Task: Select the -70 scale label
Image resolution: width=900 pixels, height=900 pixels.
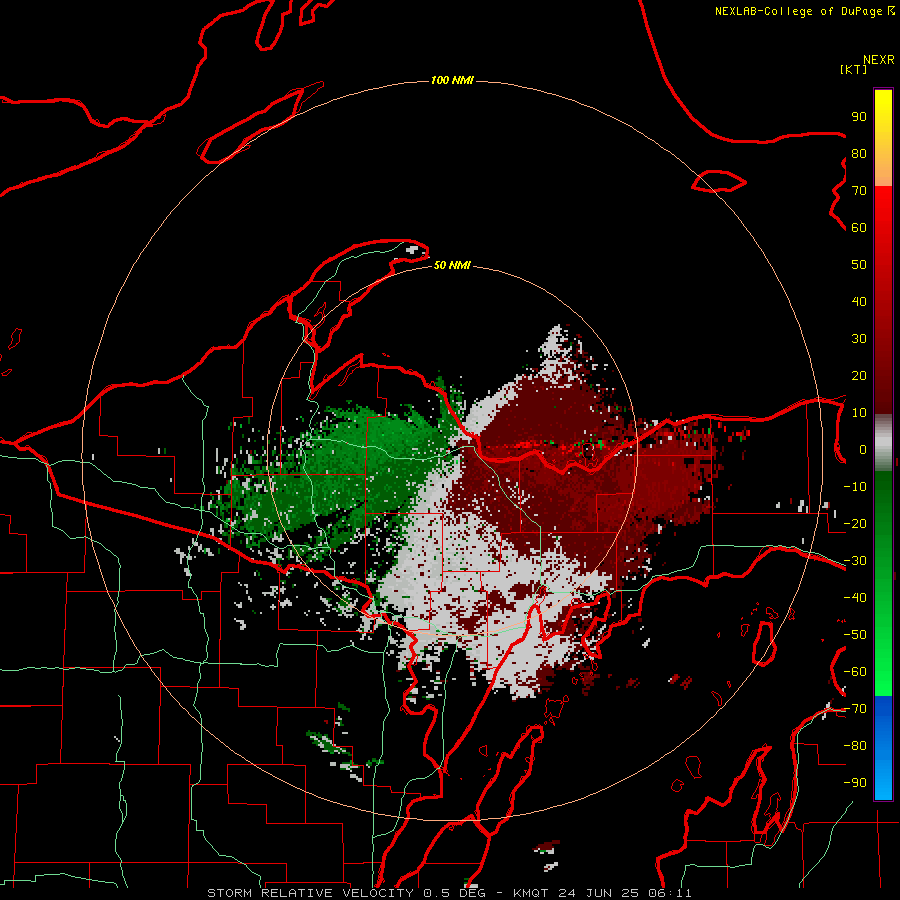Action: pos(855,709)
